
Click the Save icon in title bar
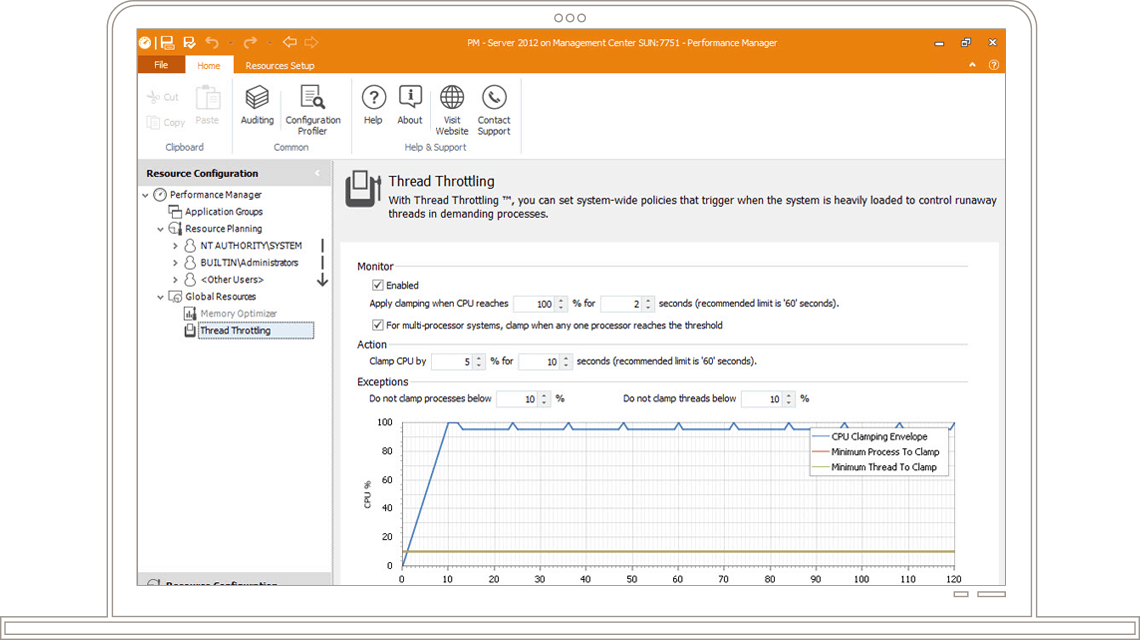(167, 43)
